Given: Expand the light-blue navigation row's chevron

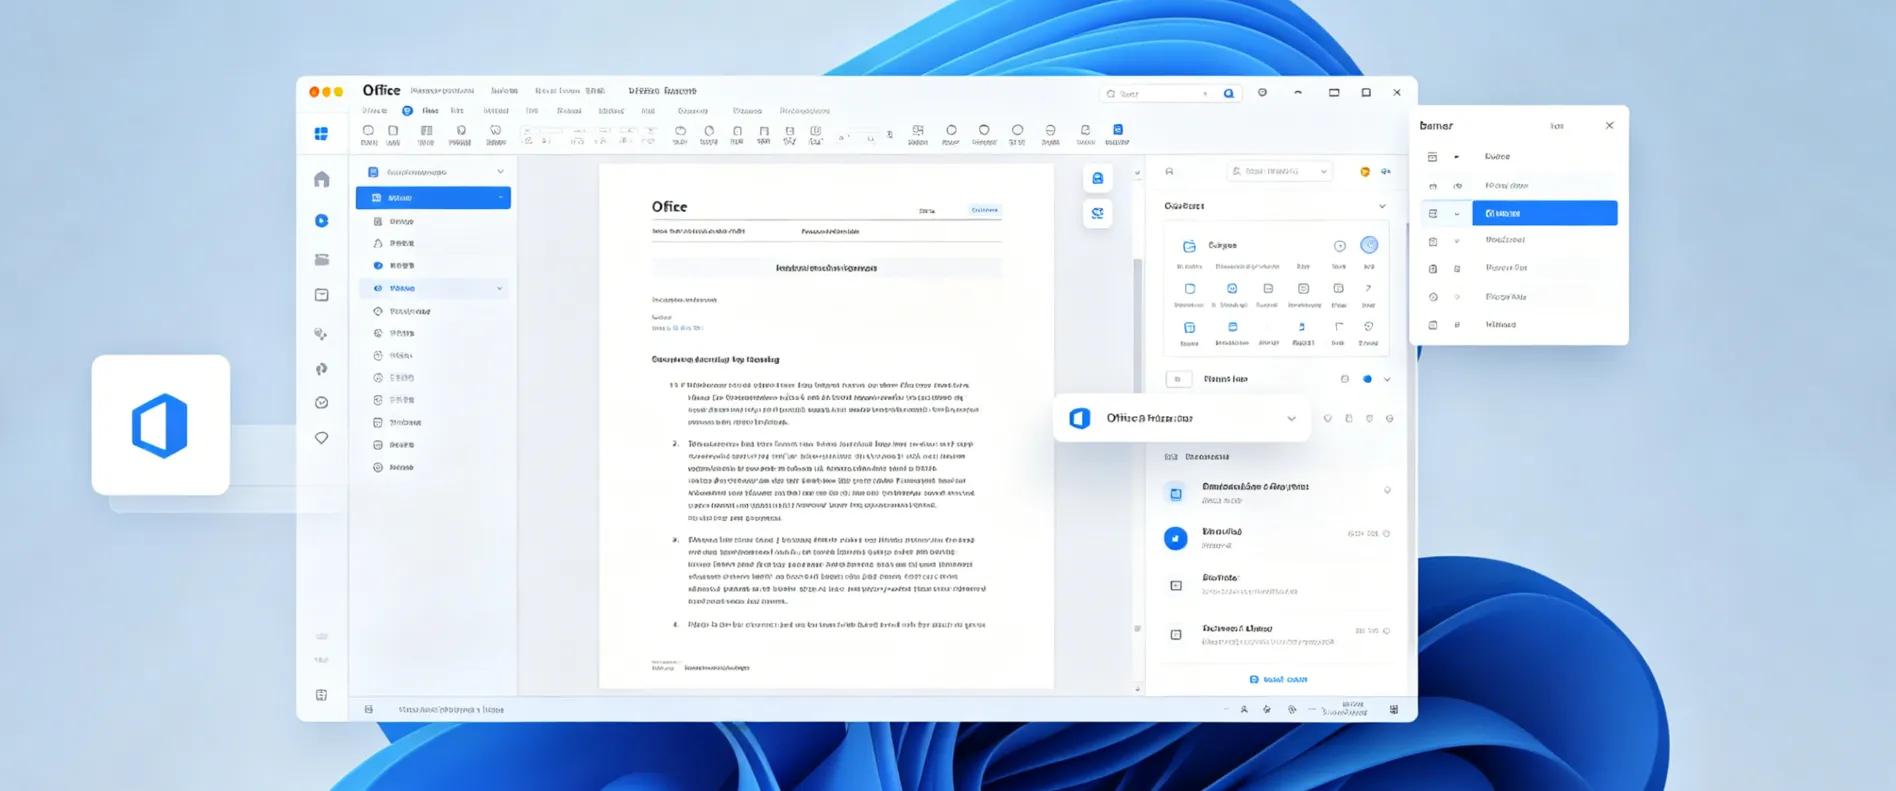Looking at the screenshot, I should 499,288.
